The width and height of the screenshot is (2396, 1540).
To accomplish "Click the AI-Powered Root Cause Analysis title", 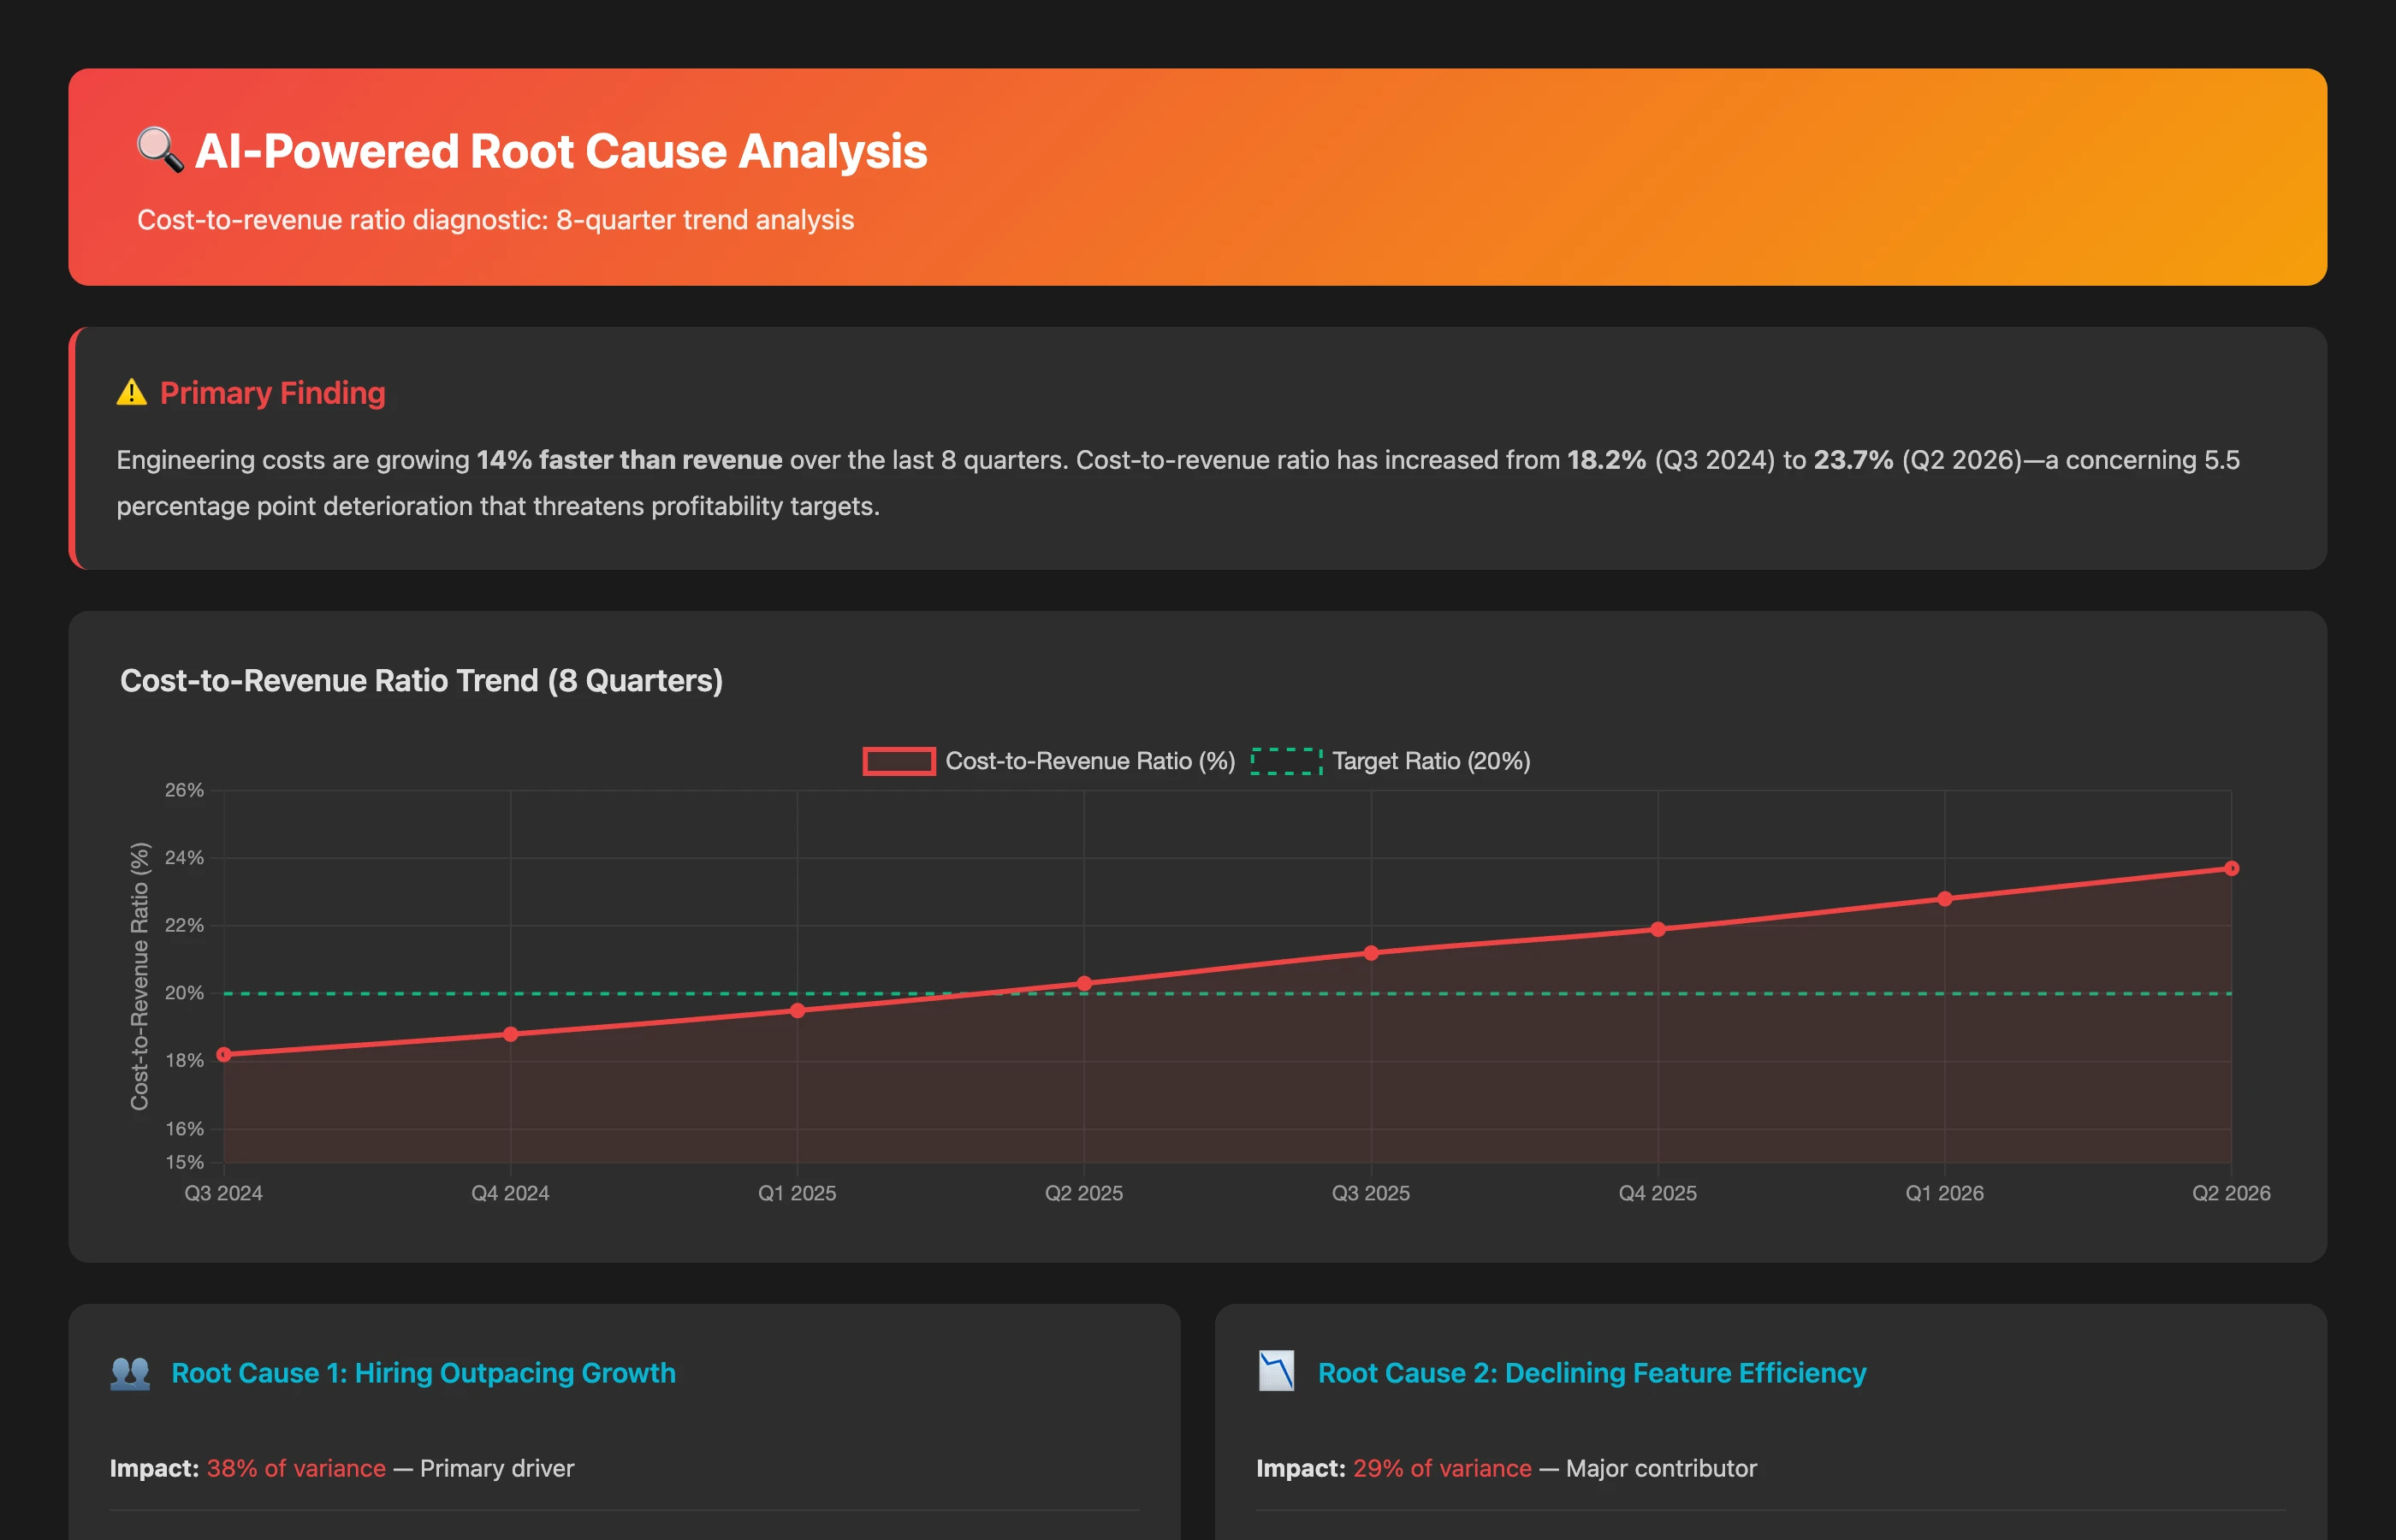I will coord(561,152).
